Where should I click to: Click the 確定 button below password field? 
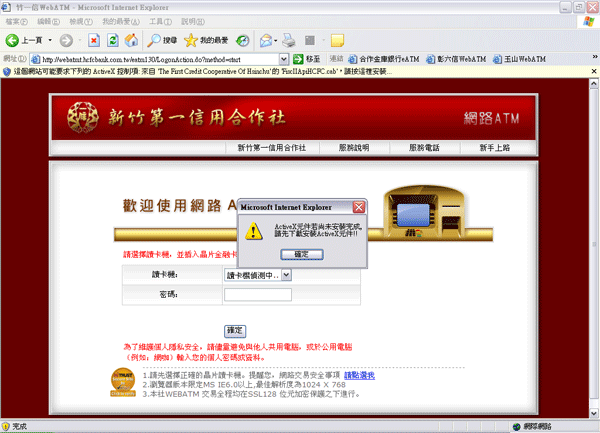(235, 330)
